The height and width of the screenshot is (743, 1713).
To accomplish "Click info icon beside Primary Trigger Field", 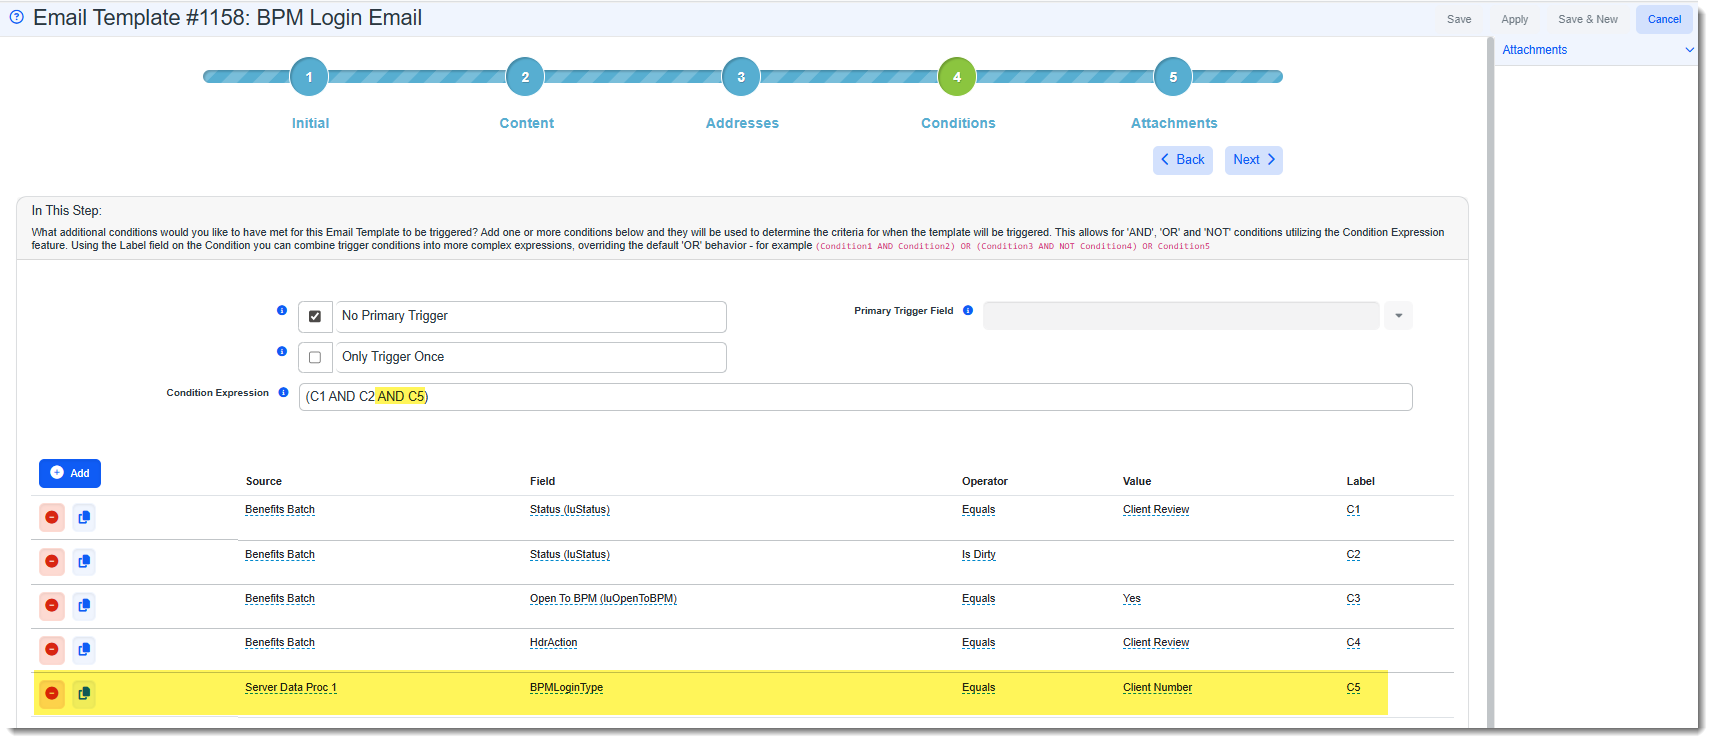I will point(968,311).
